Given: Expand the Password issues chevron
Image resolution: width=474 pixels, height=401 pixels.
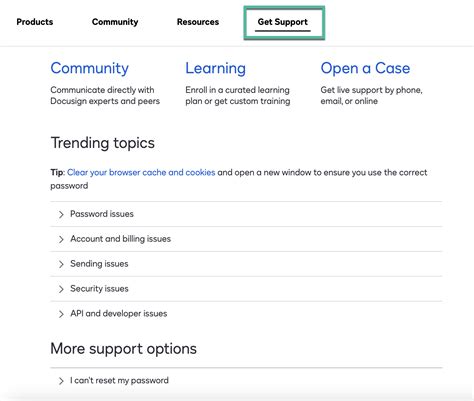Looking at the screenshot, I should [61, 214].
